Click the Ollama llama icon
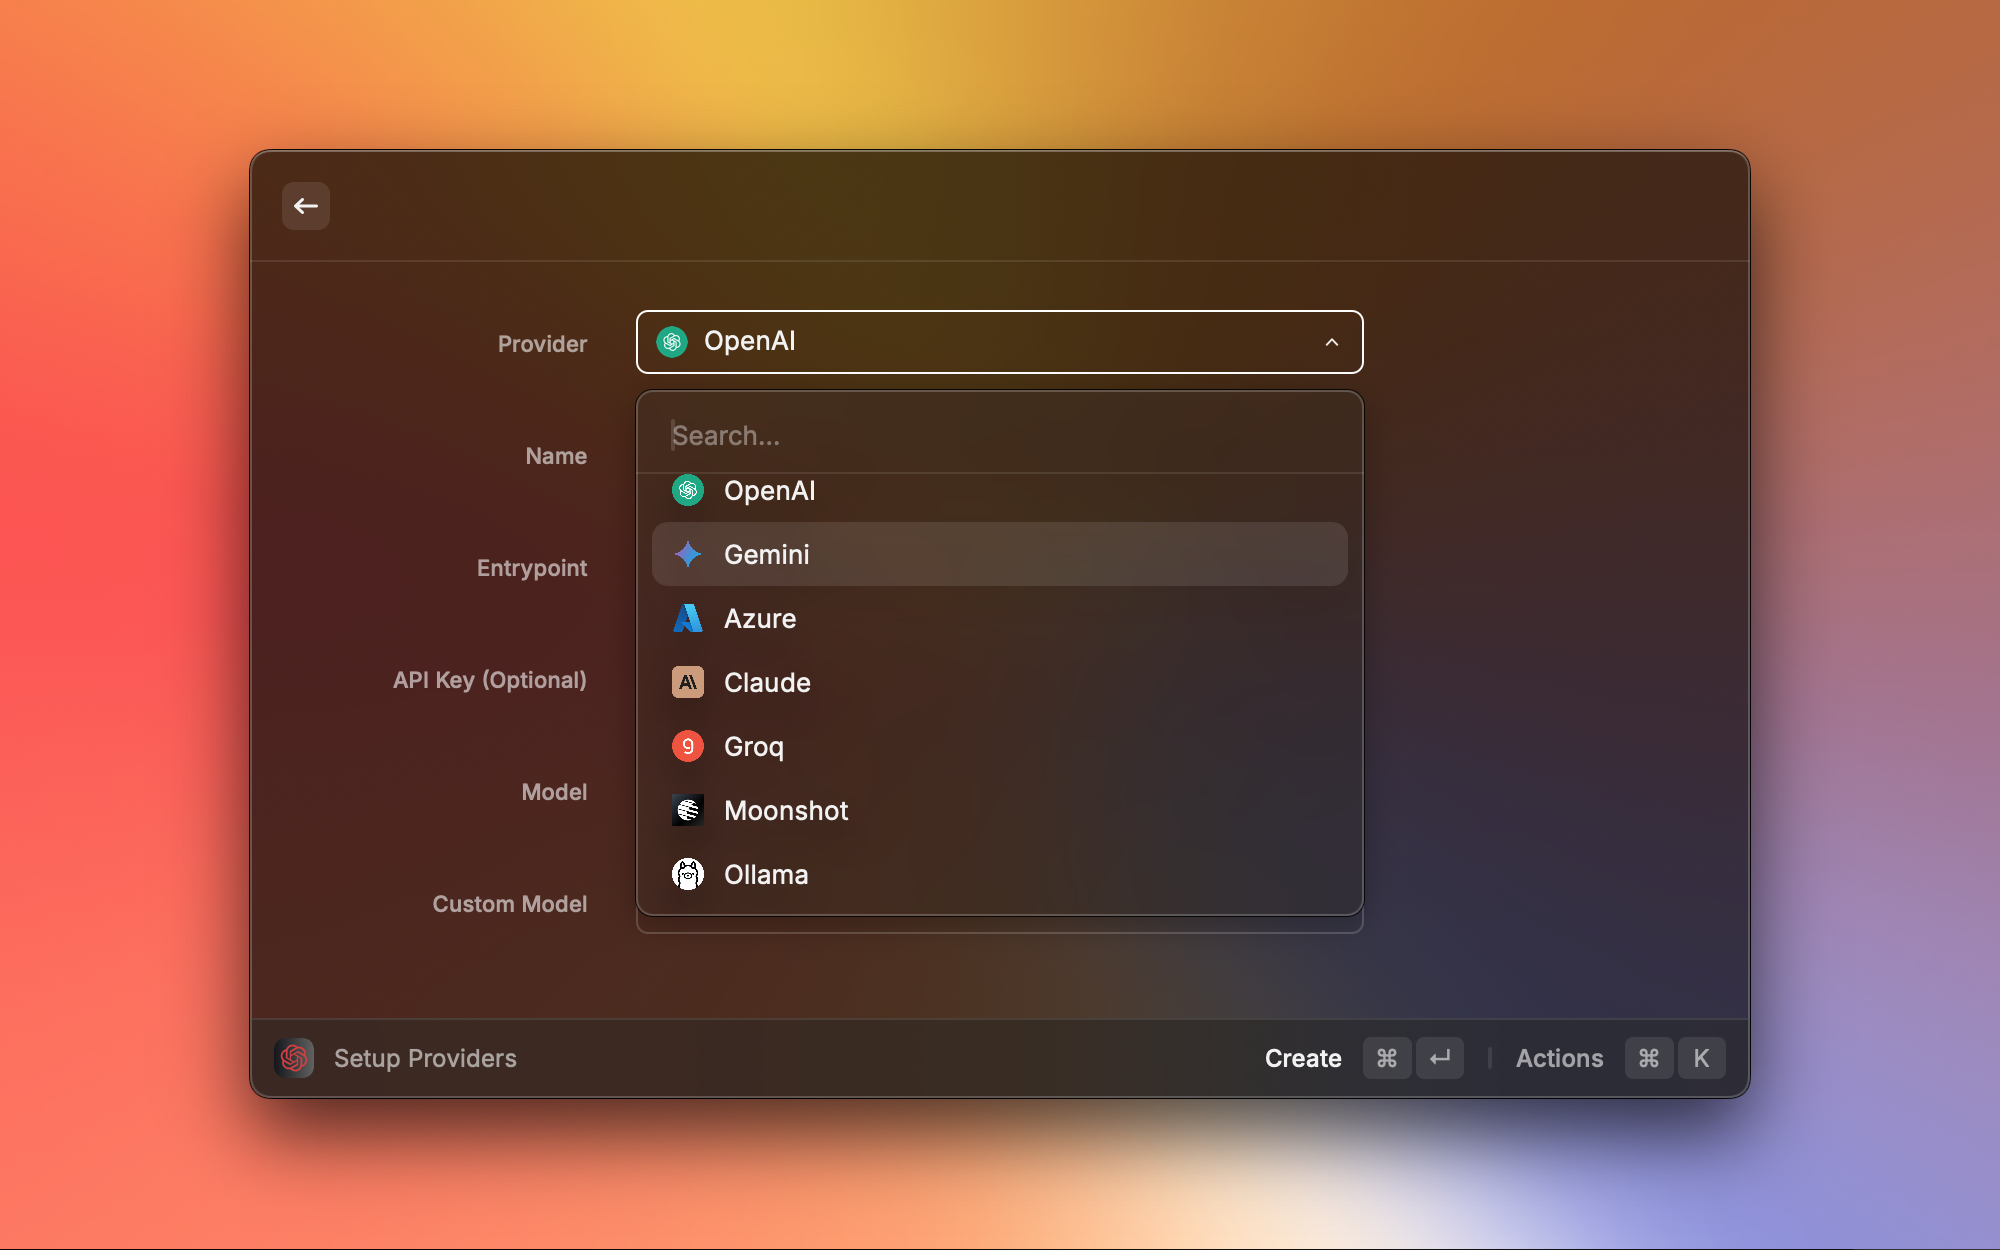 (x=688, y=874)
